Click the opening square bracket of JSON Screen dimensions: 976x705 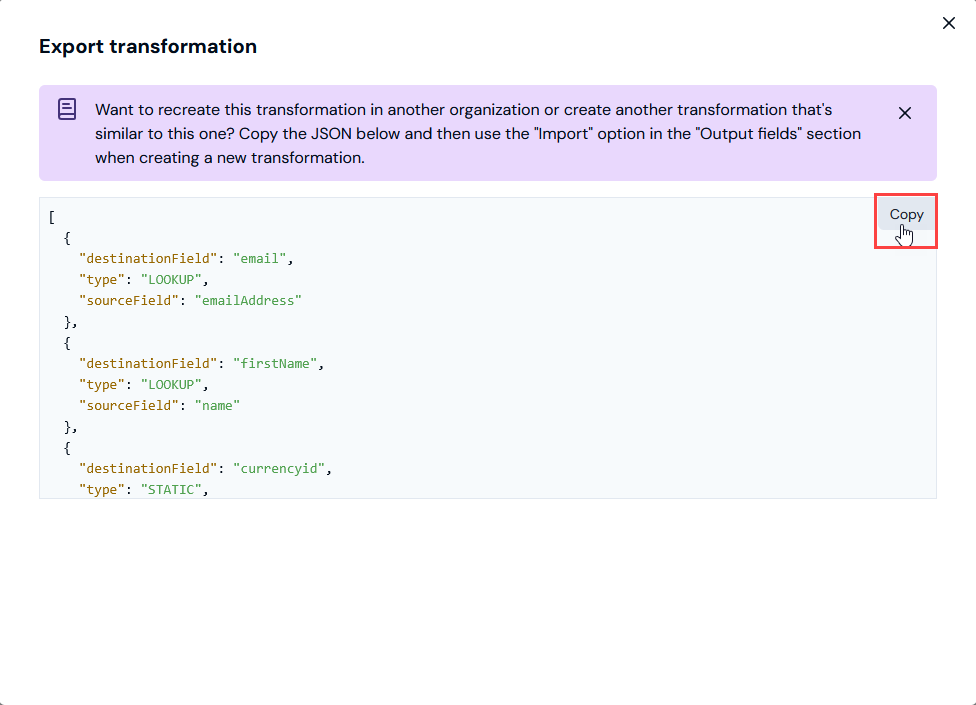pyautogui.click(x=52, y=217)
